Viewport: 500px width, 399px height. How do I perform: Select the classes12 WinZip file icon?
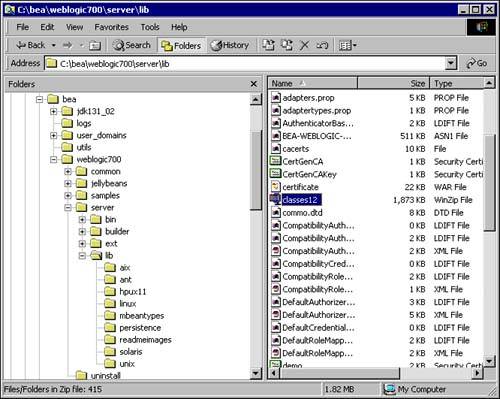(275, 199)
